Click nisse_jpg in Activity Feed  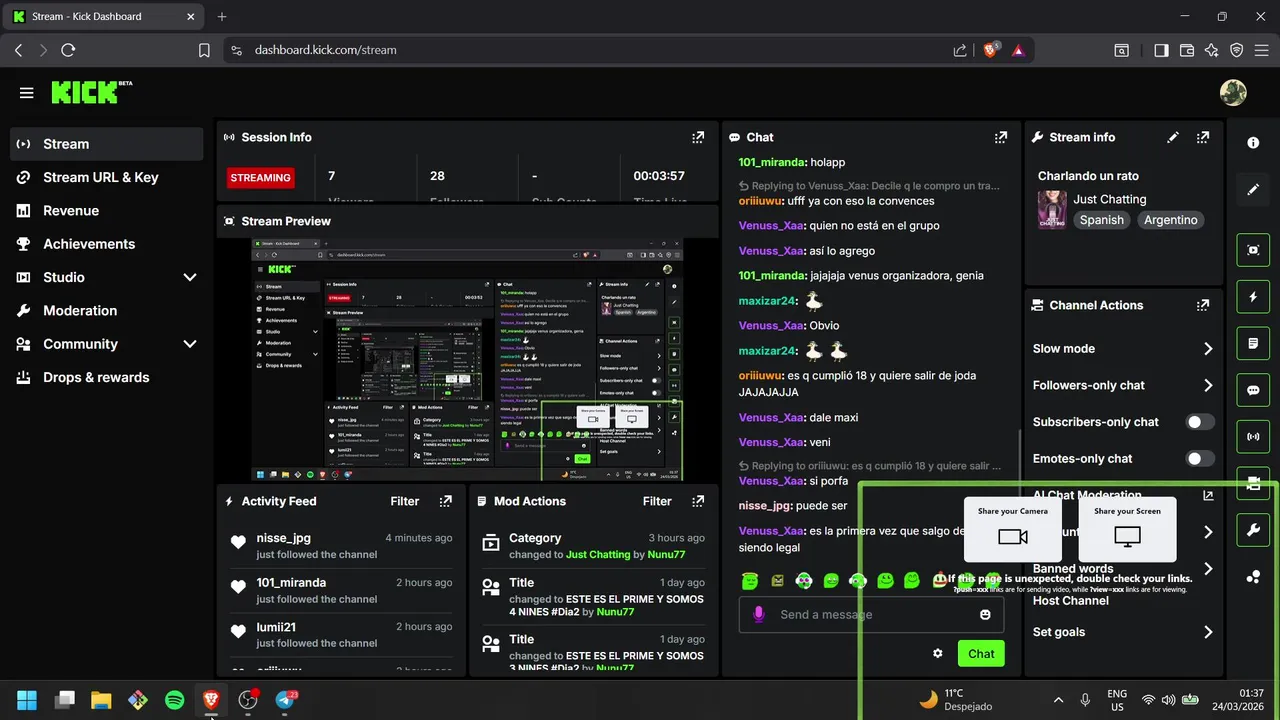coord(283,538)
